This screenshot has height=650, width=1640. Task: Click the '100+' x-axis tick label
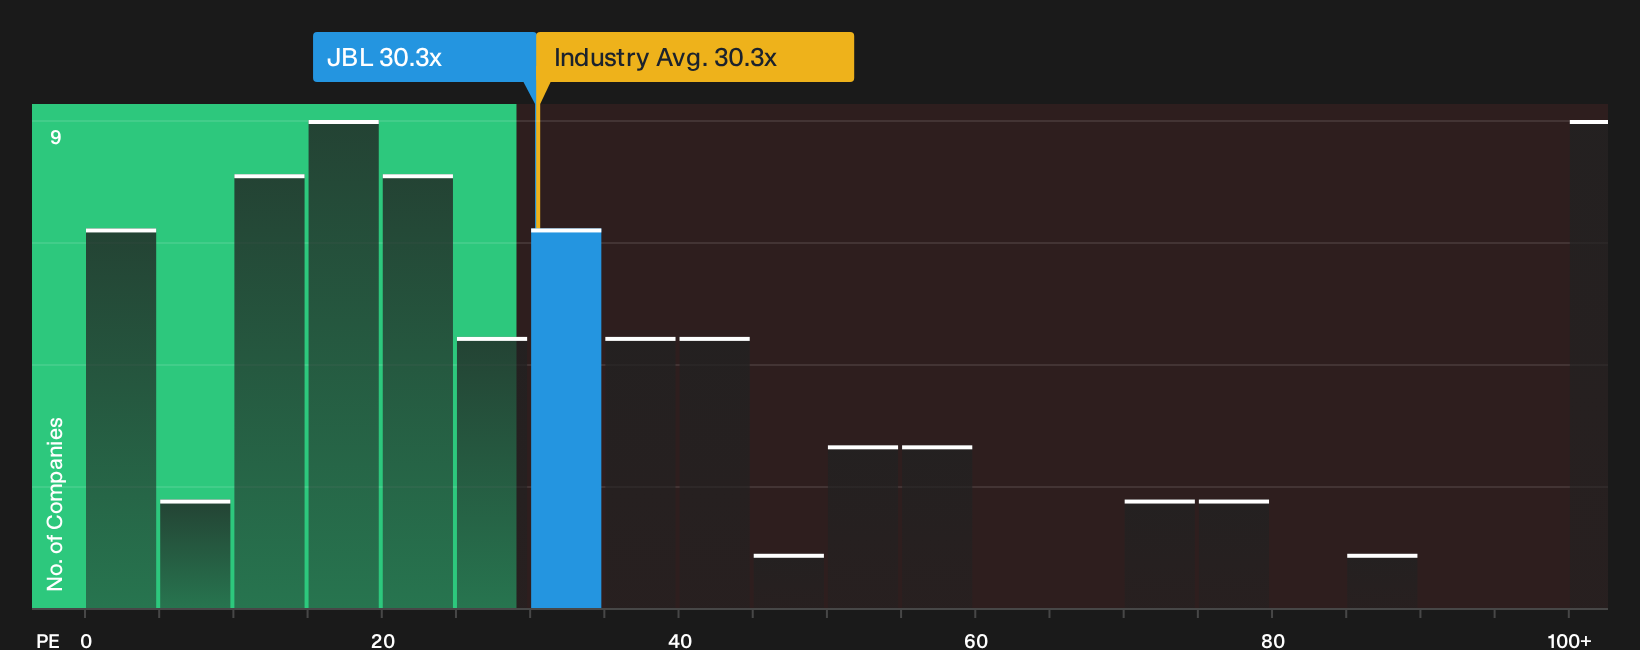tap(1569, 640)
